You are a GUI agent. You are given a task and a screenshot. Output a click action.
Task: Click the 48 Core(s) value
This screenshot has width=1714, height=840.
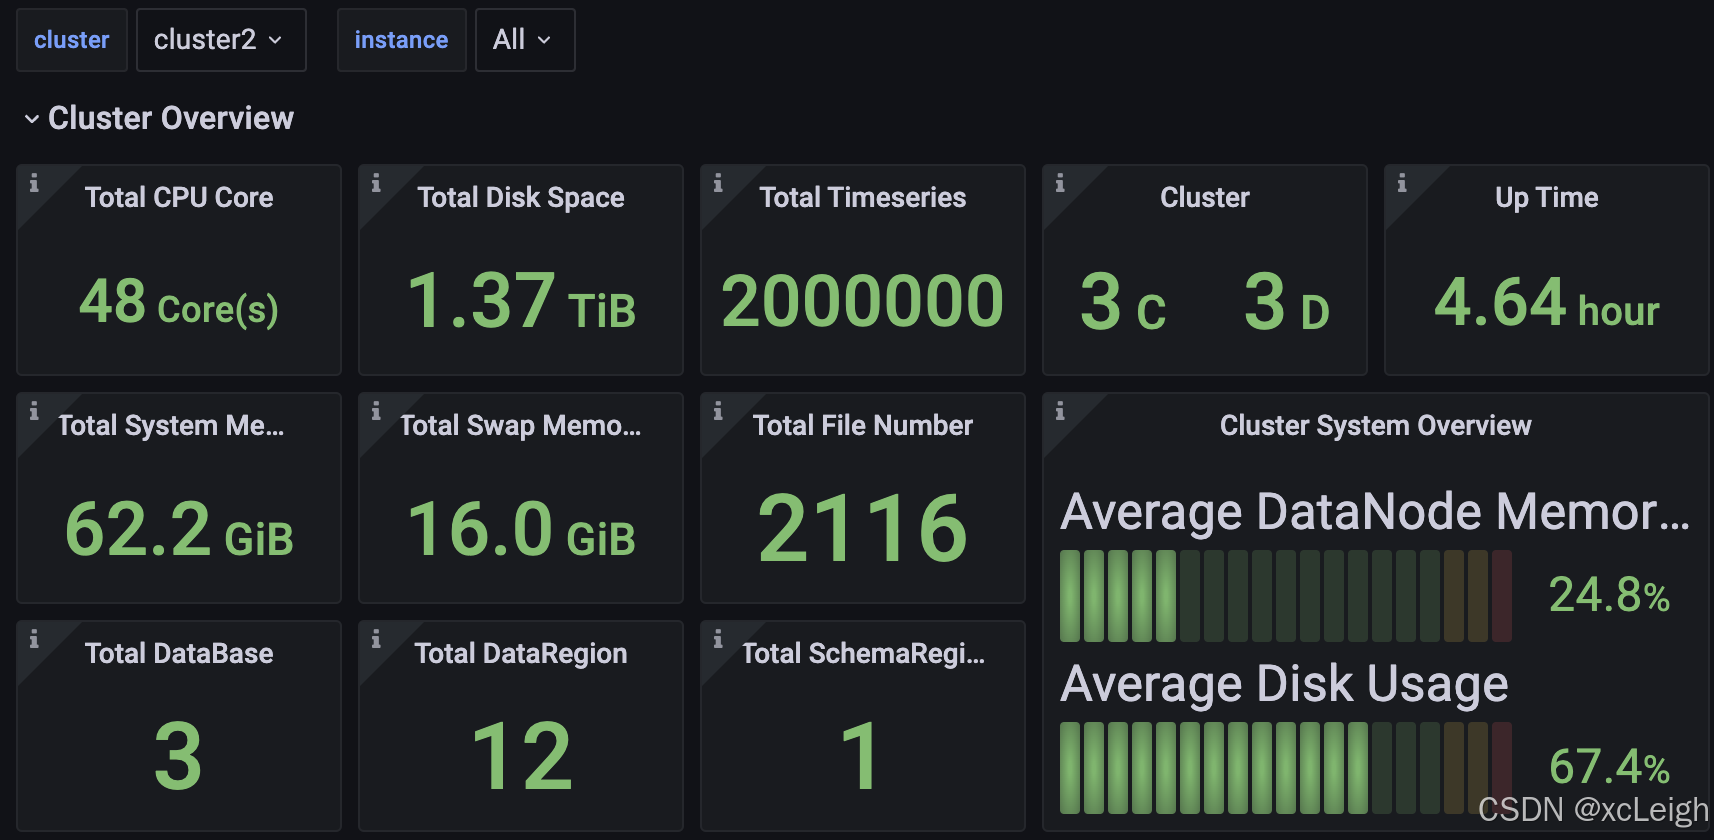pos(179,302)
